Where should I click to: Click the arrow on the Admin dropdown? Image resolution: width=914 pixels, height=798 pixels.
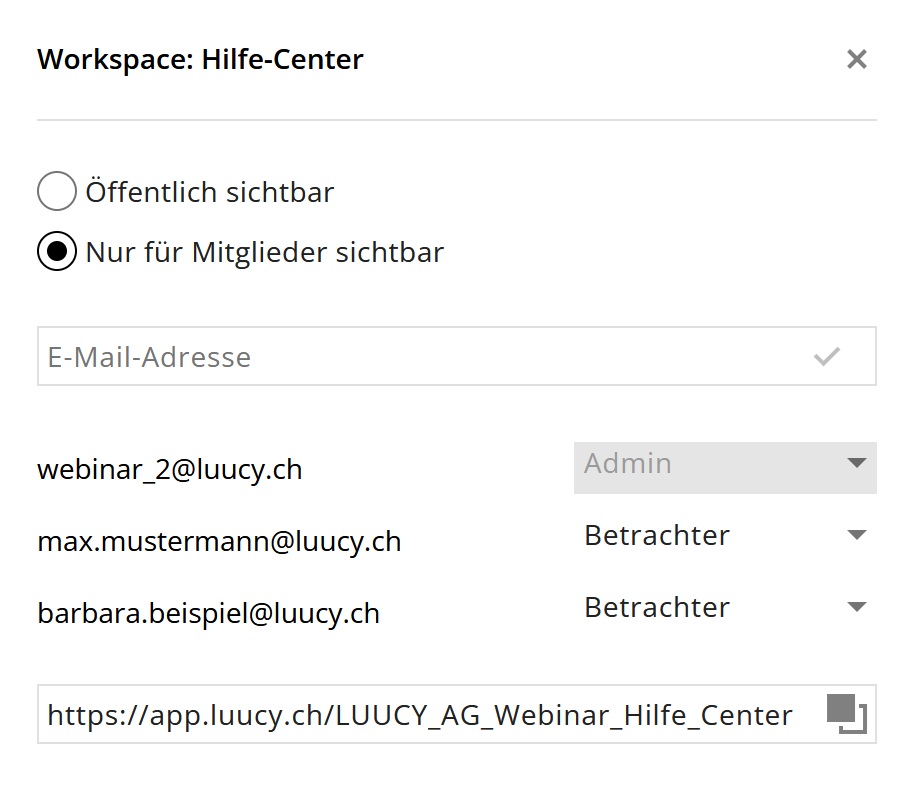(x=856, y=463)
